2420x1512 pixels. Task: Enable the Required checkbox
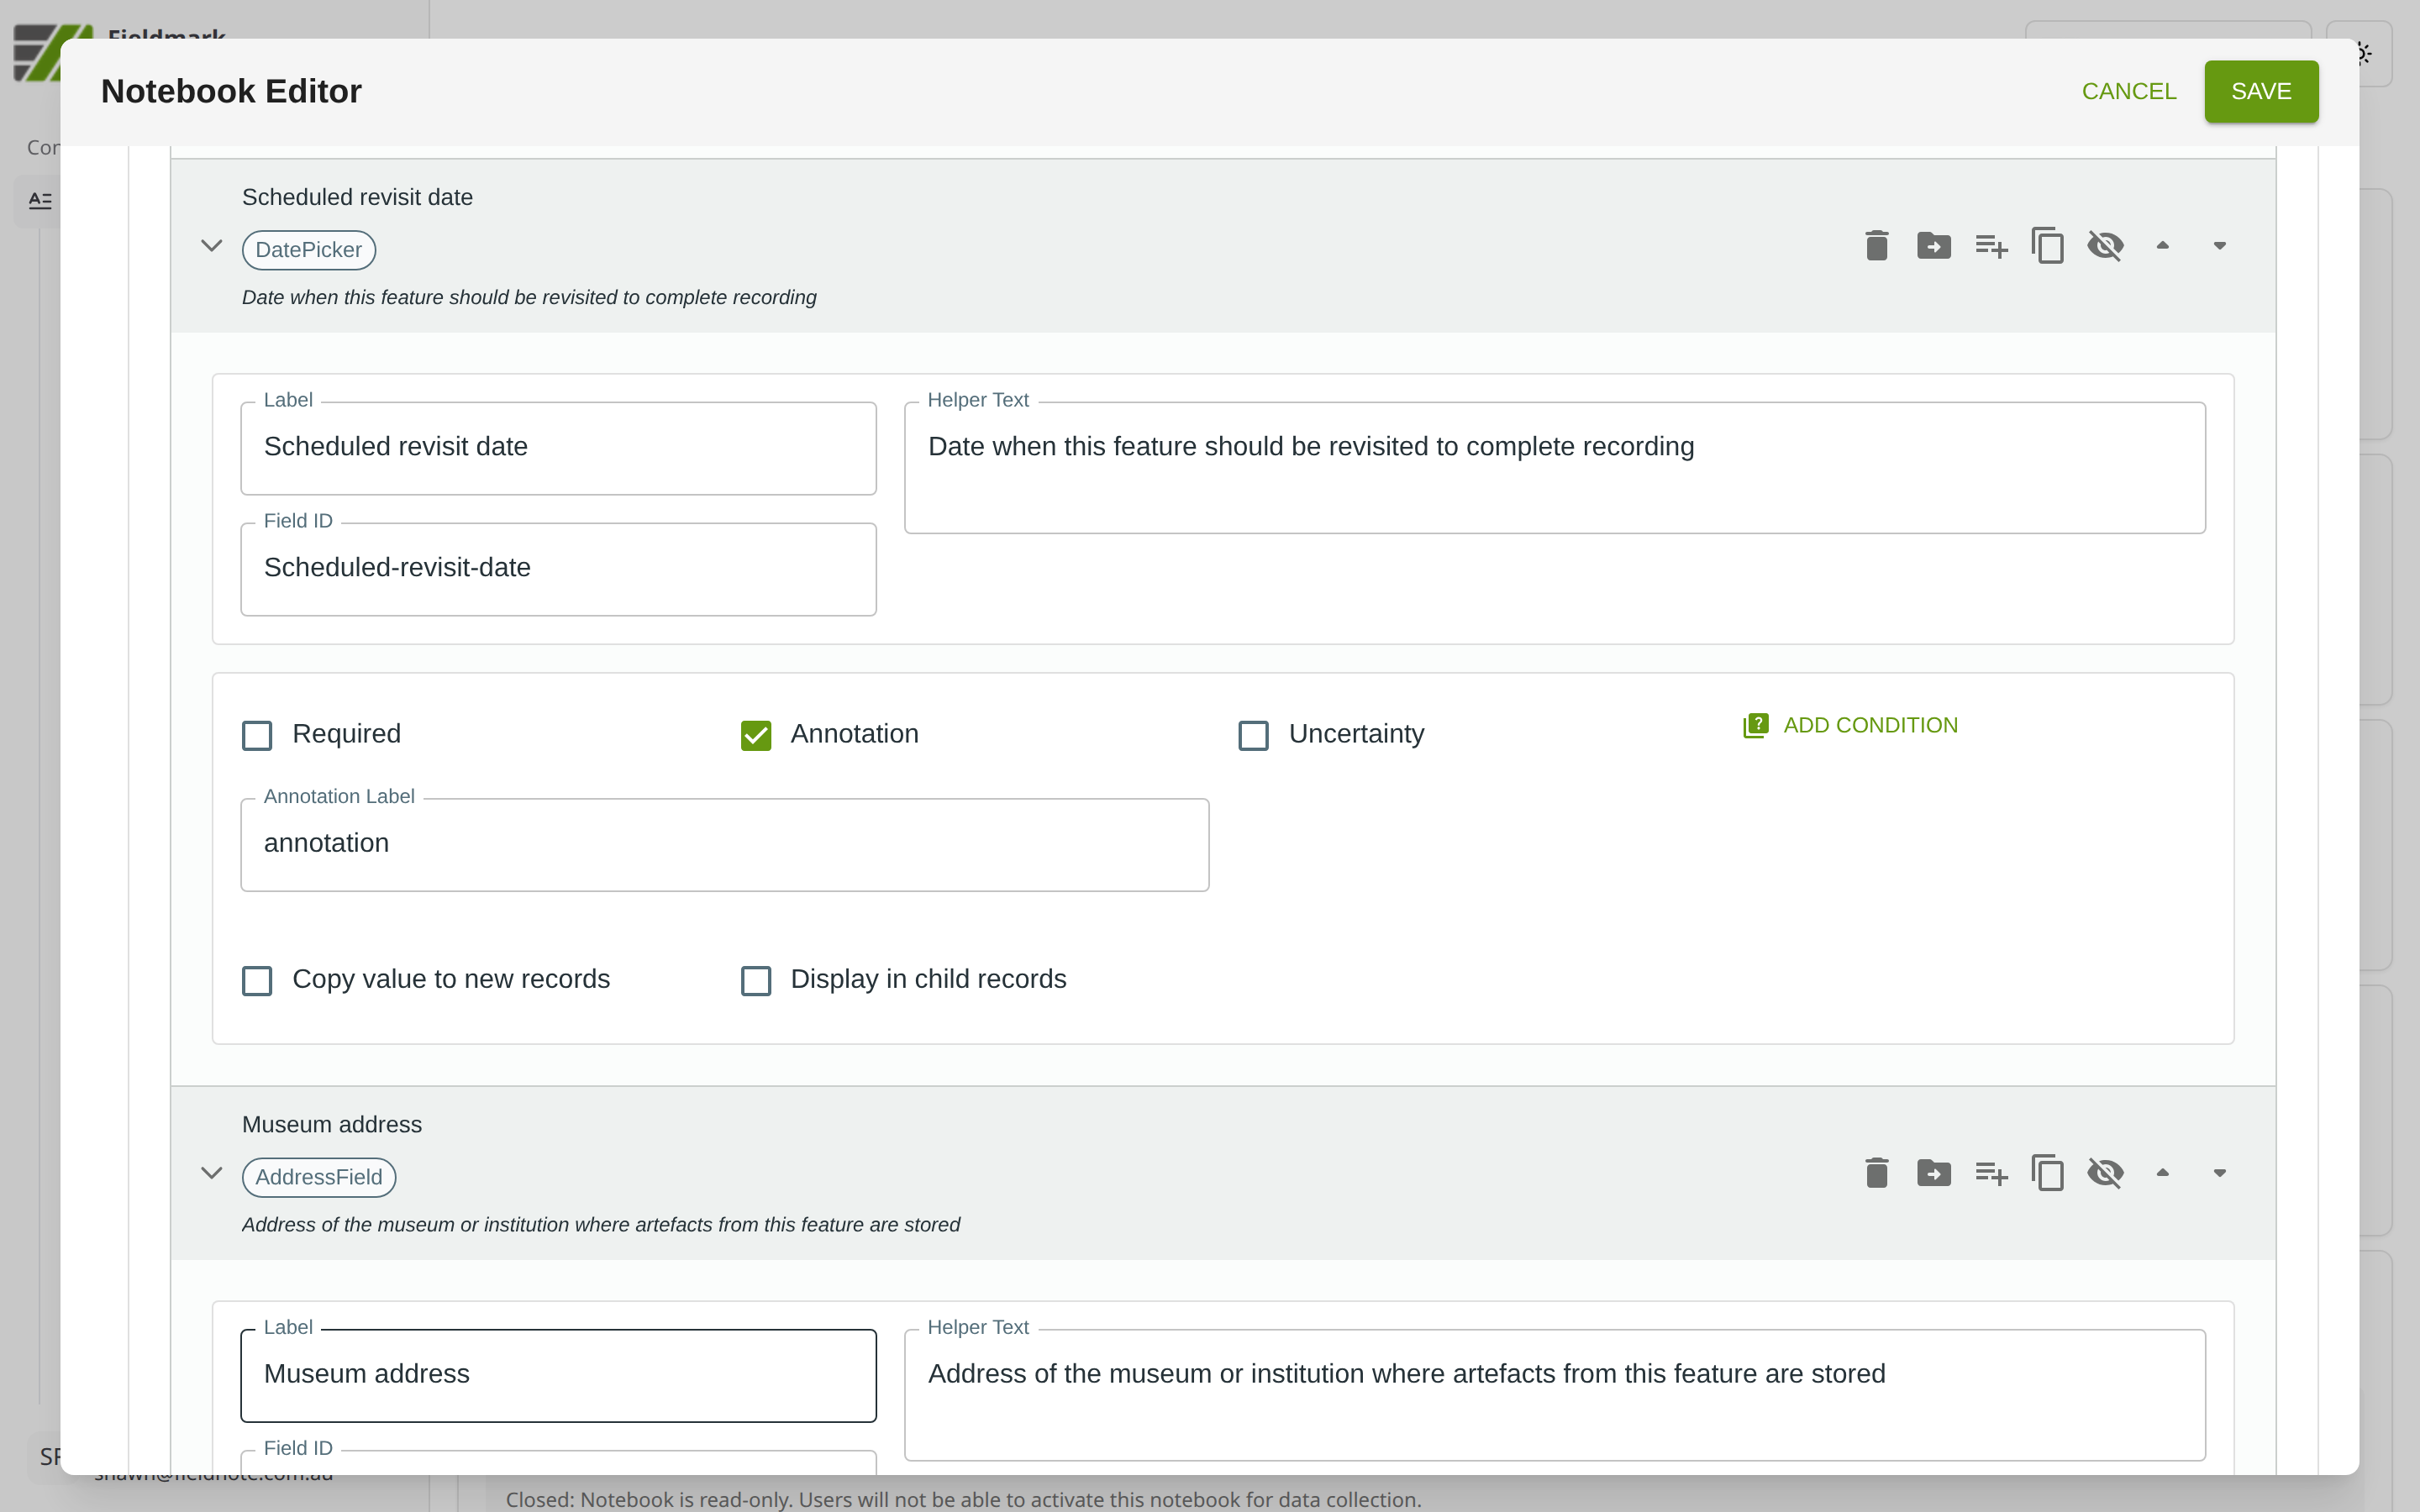(x=257, y=735)
